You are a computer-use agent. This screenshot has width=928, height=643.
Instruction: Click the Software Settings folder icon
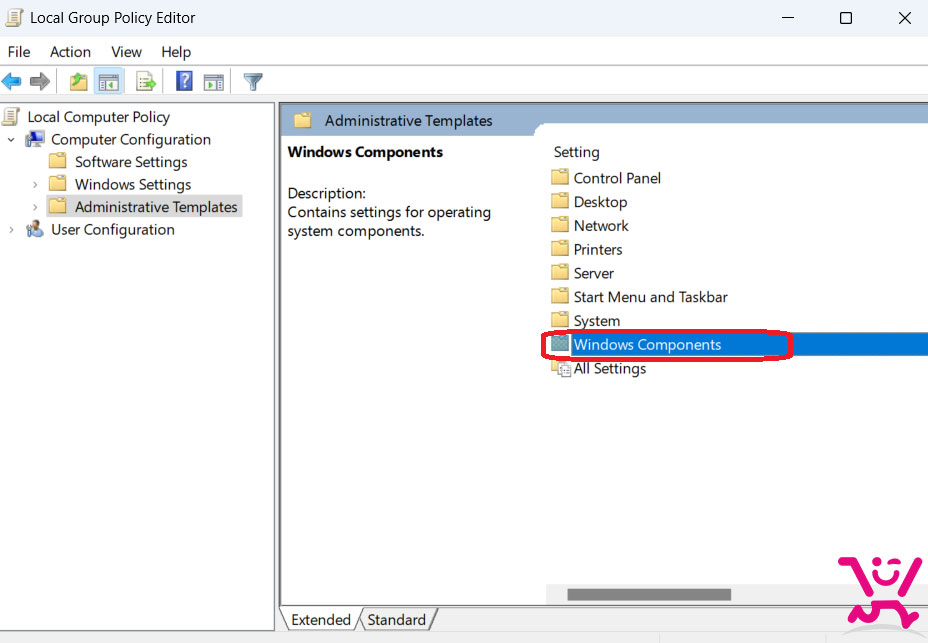(x=57, y=161)
